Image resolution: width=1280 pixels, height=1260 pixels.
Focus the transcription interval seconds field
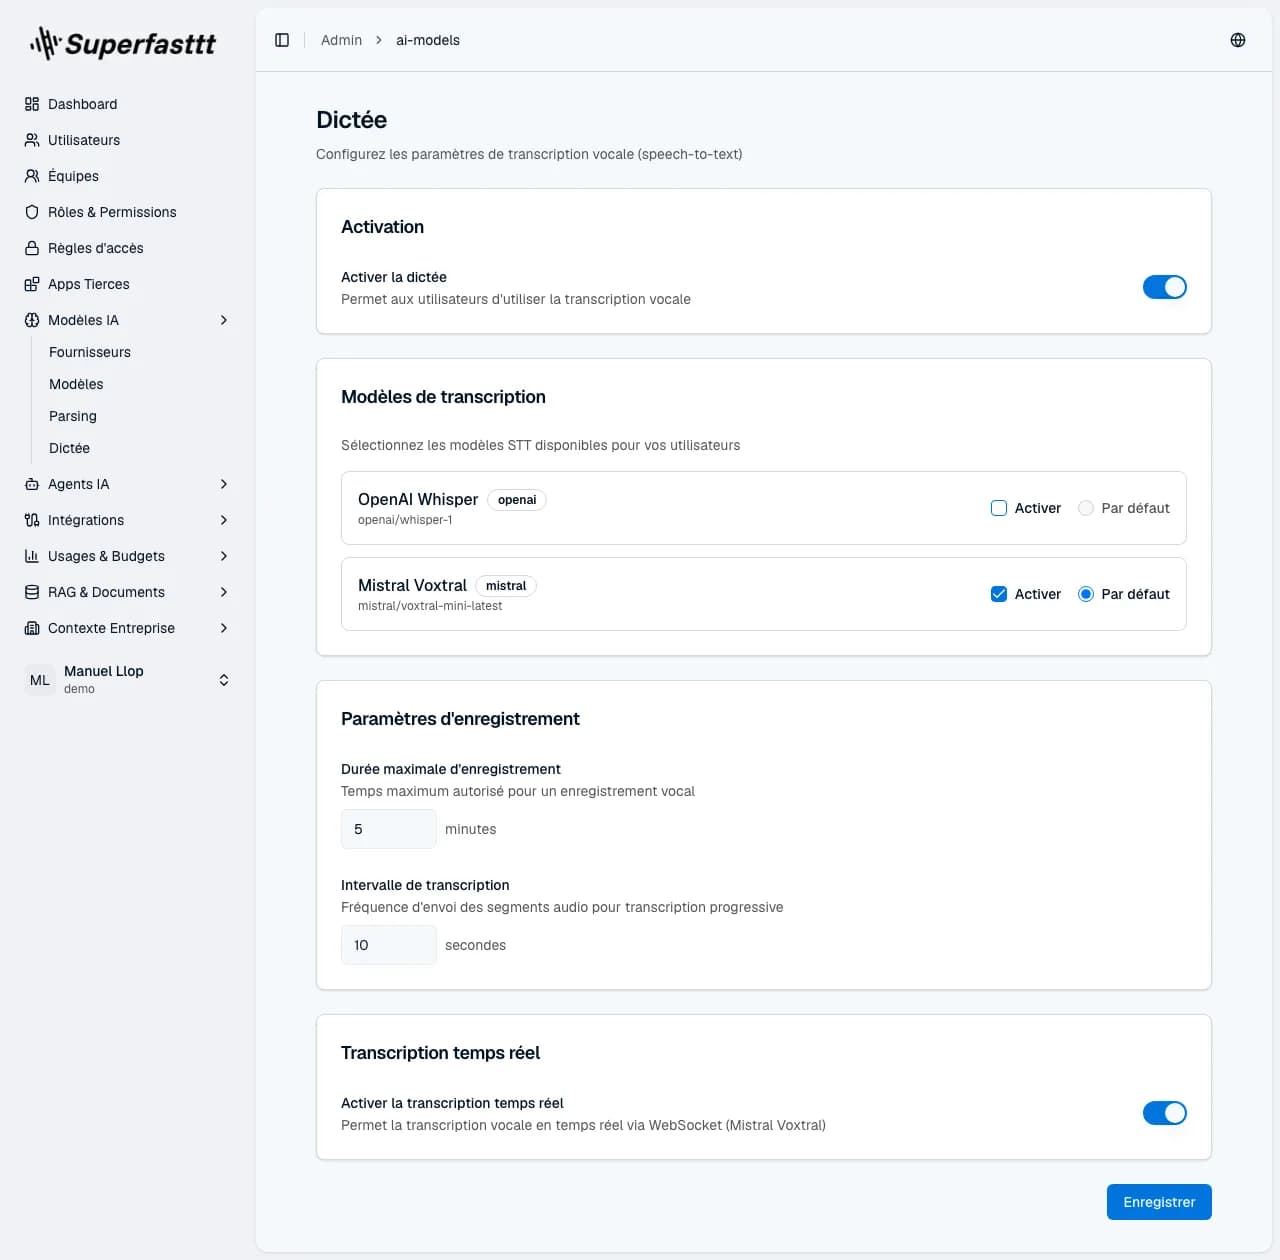389,945
